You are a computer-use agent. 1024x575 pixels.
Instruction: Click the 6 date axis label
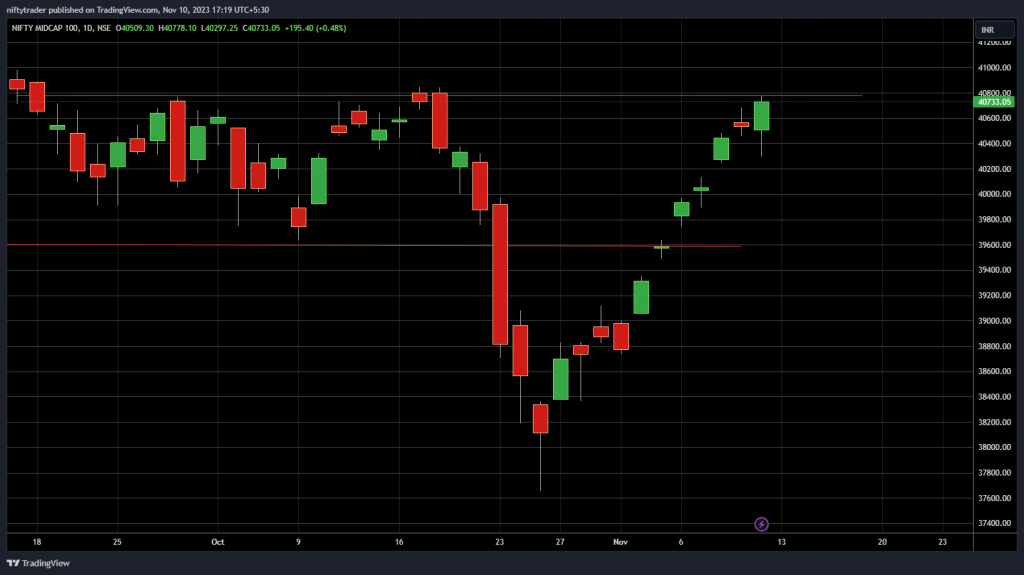tap(680, 542)
